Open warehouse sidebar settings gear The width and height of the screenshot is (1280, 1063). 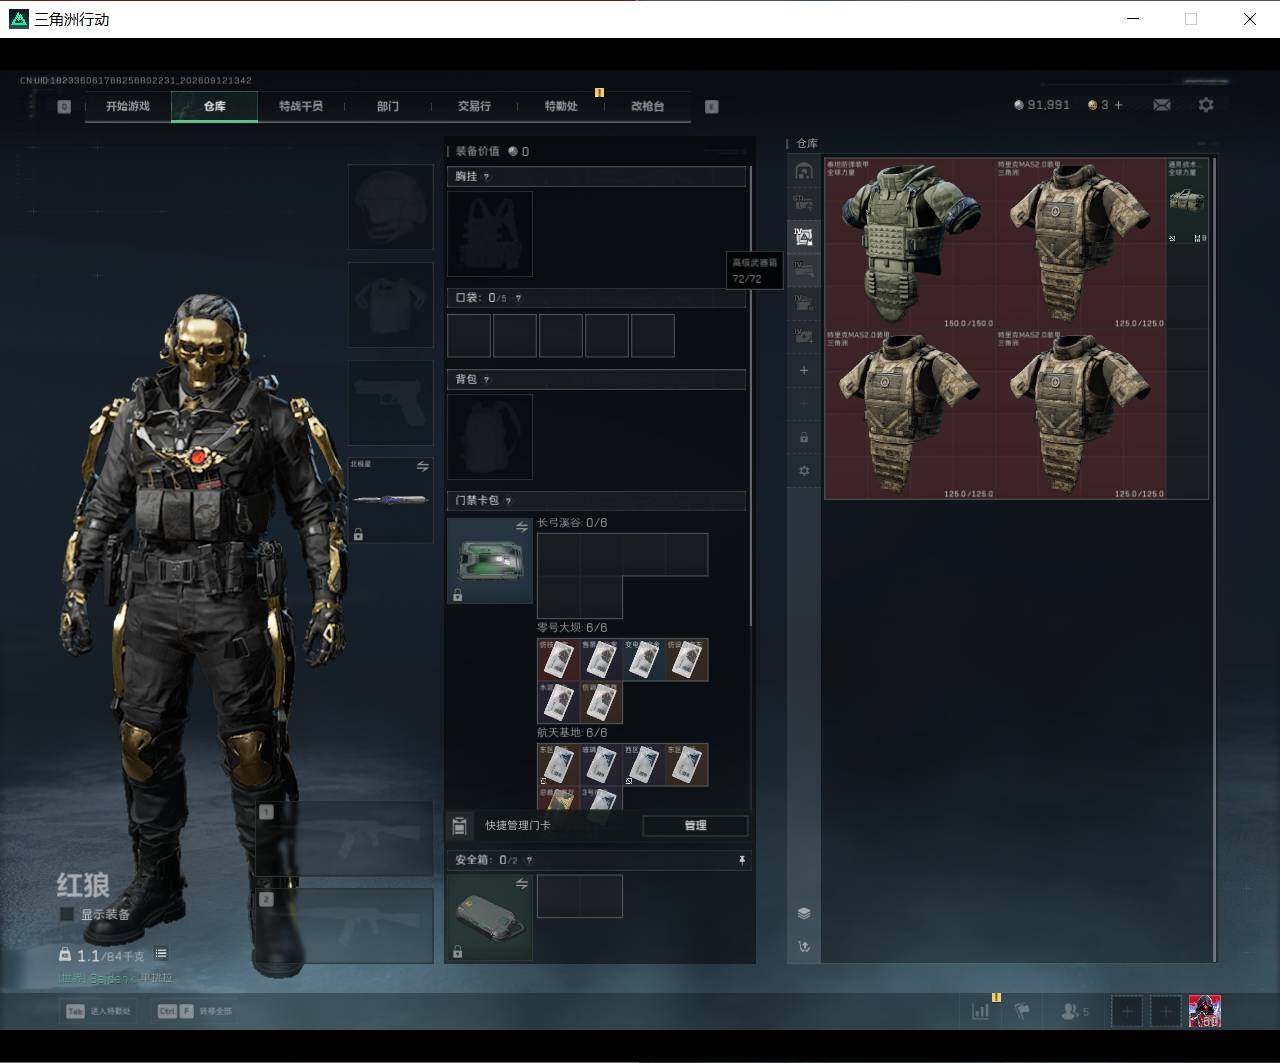(x=804, y=471)
